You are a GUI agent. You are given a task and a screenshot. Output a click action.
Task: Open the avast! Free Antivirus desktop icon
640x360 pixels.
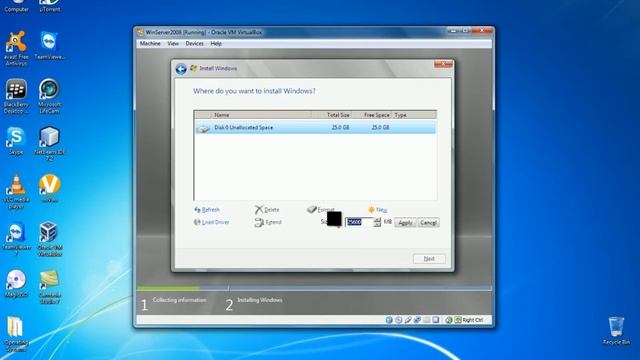pyautogui.click(x=16, y=49)
